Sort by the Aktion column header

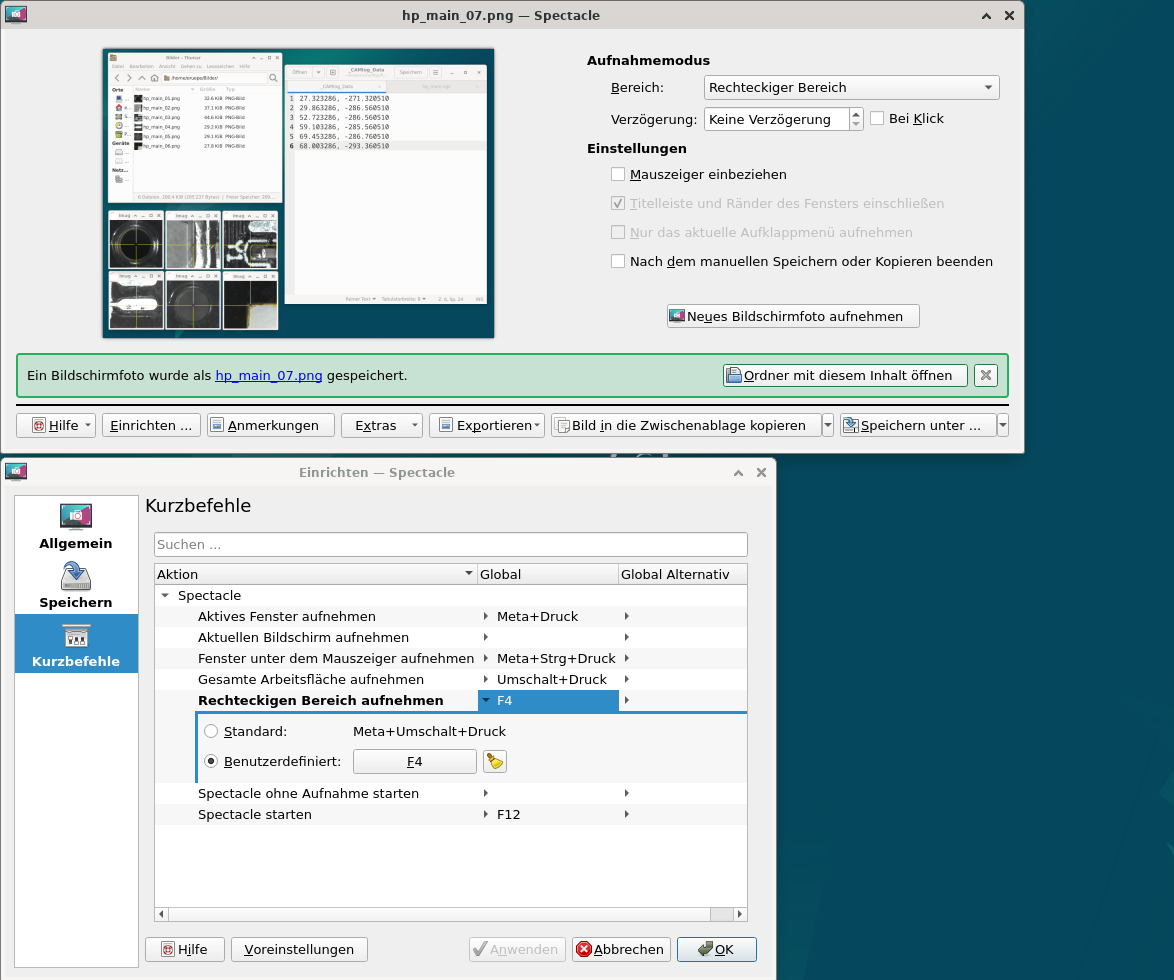[x=316, y=574]
